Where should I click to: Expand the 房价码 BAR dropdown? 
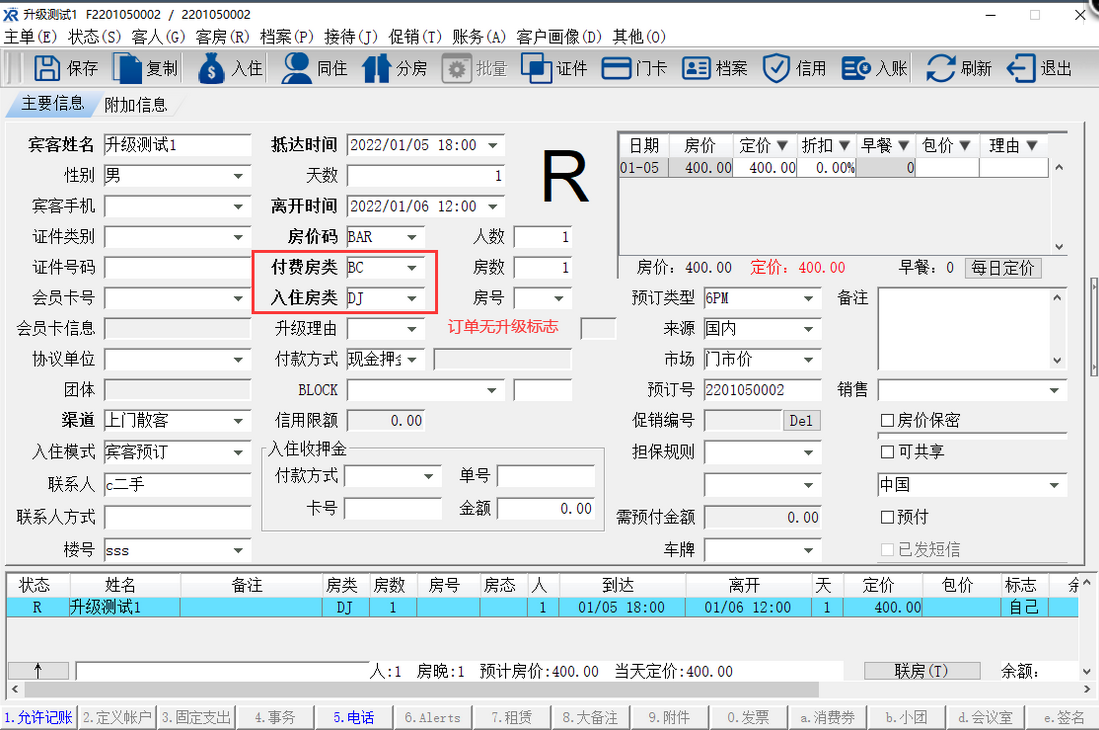[412, 237]
